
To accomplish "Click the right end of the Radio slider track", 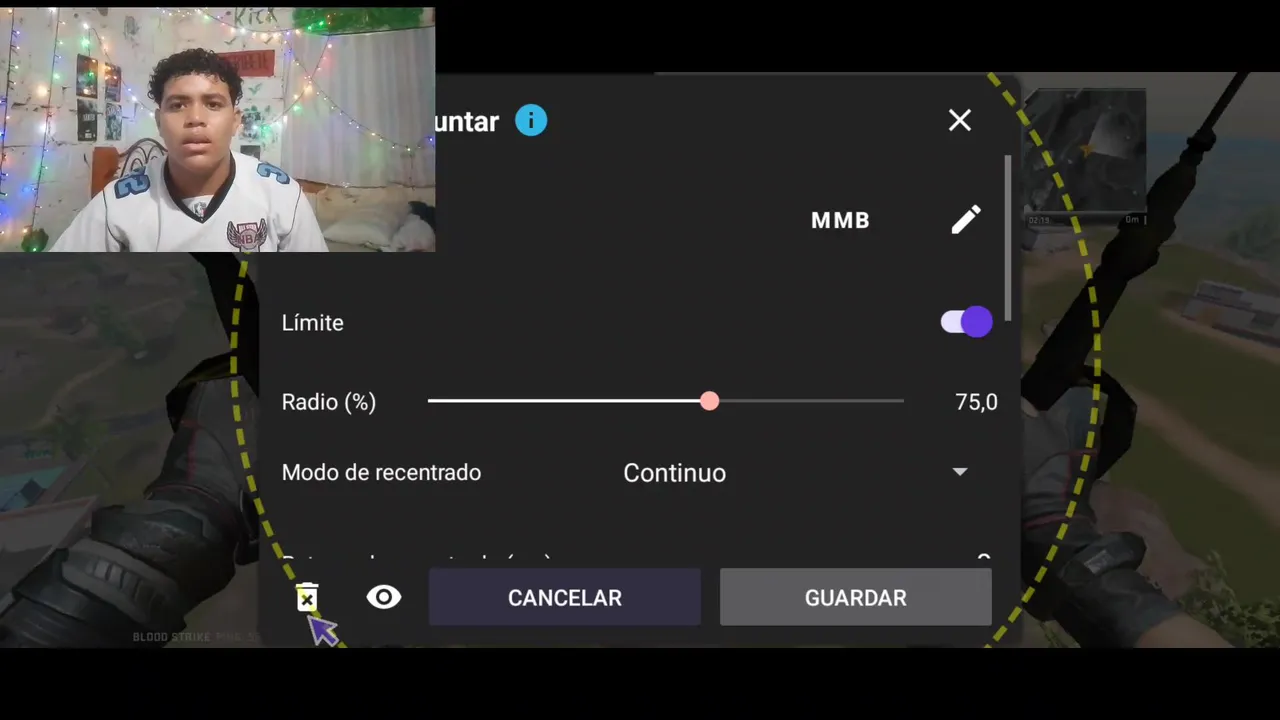I will [900, 401].
